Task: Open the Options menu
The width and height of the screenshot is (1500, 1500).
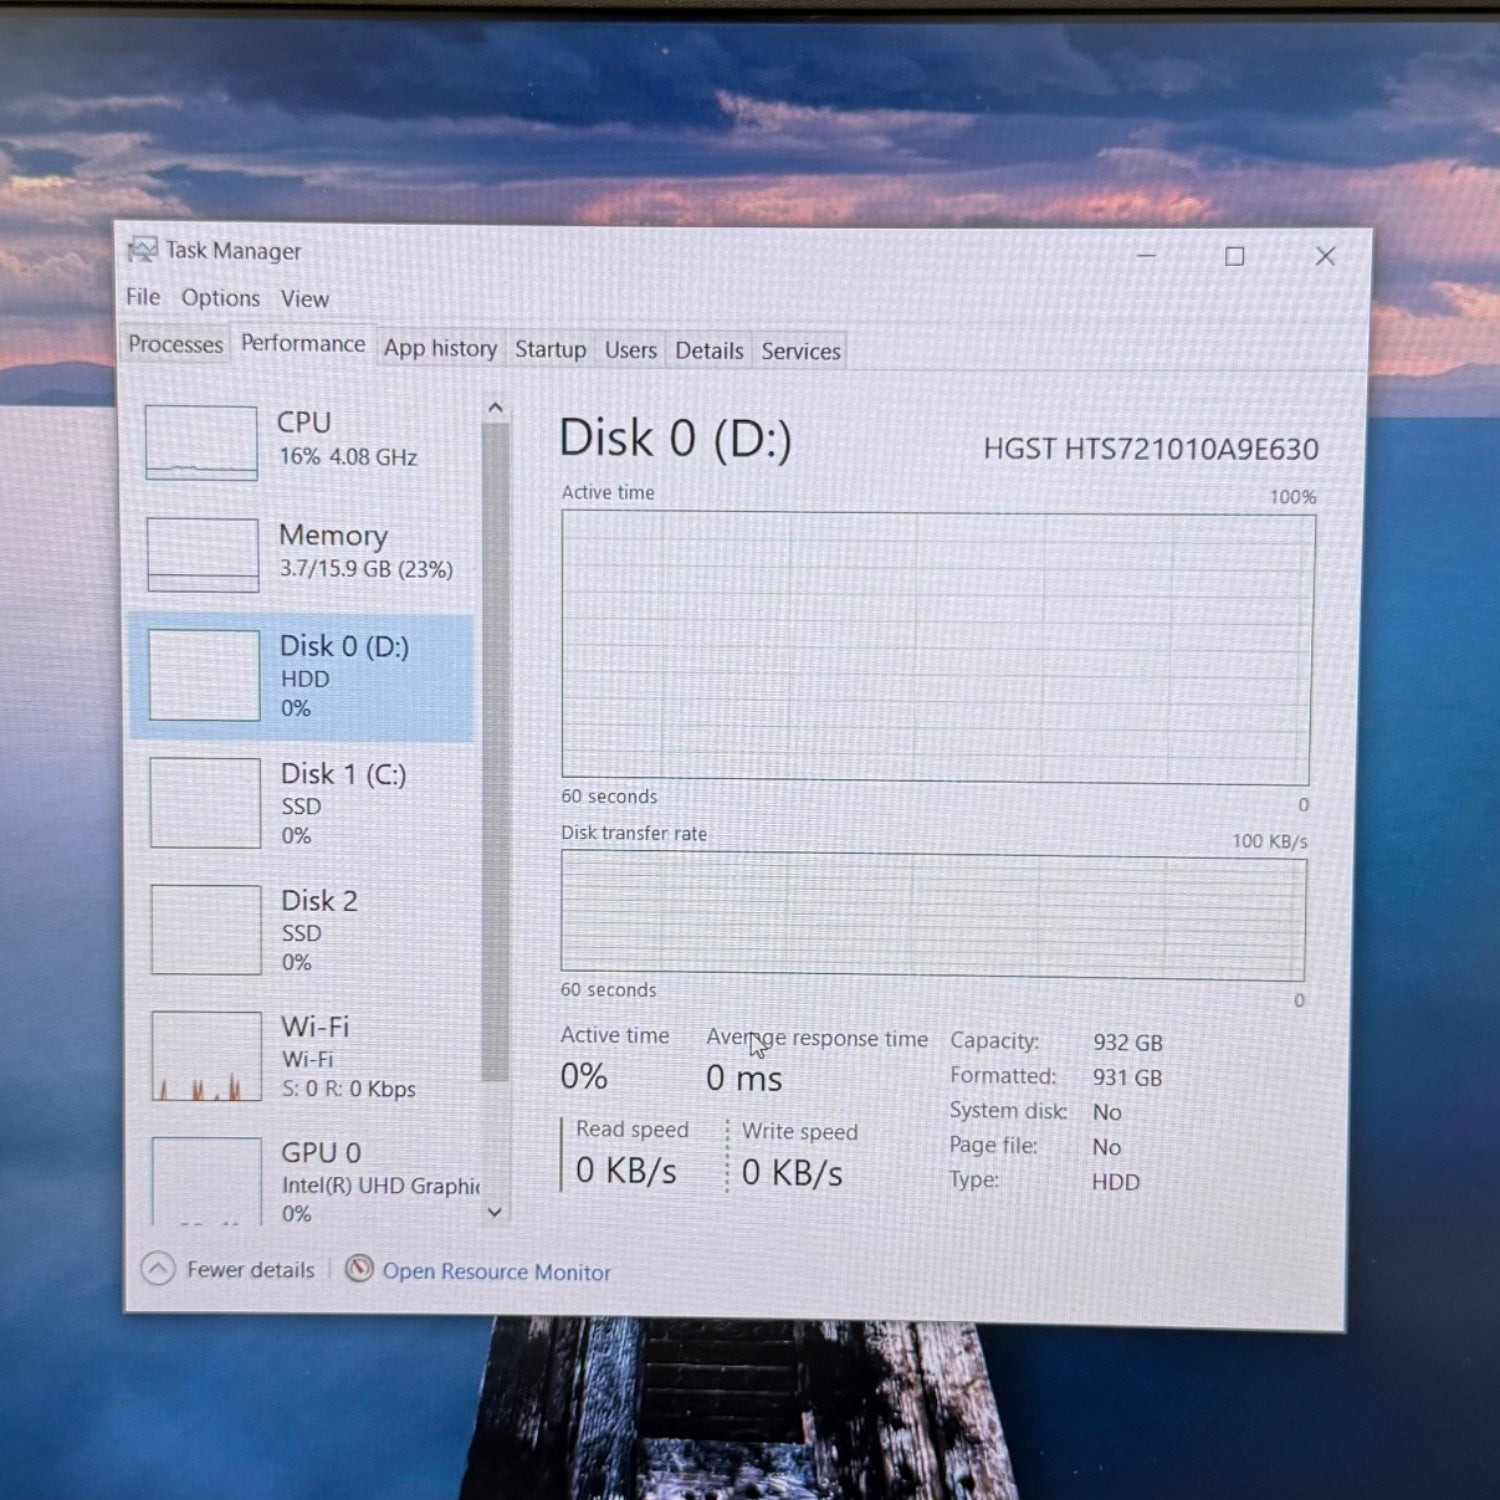Action: [x=220, y=298]
